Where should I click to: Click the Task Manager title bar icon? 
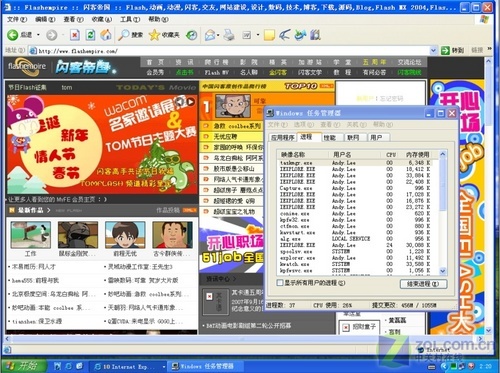point(270,113)
